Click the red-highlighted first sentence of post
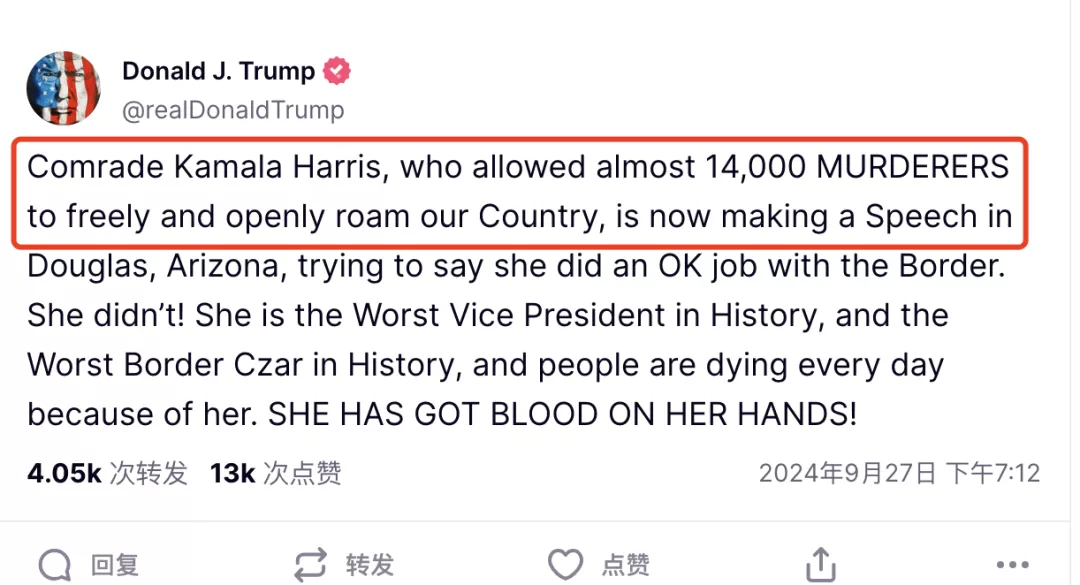The width and height of the screenshot is (1080, 585). click(520, 192)
